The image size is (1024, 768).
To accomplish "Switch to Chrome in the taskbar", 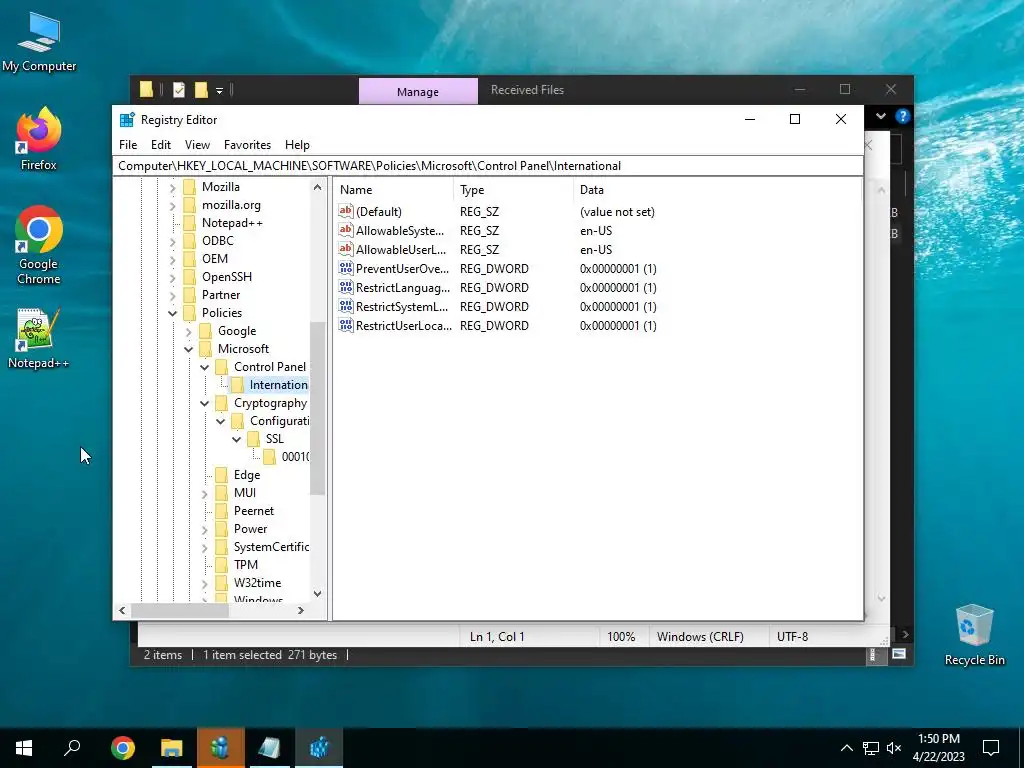I will click(123, 748).
